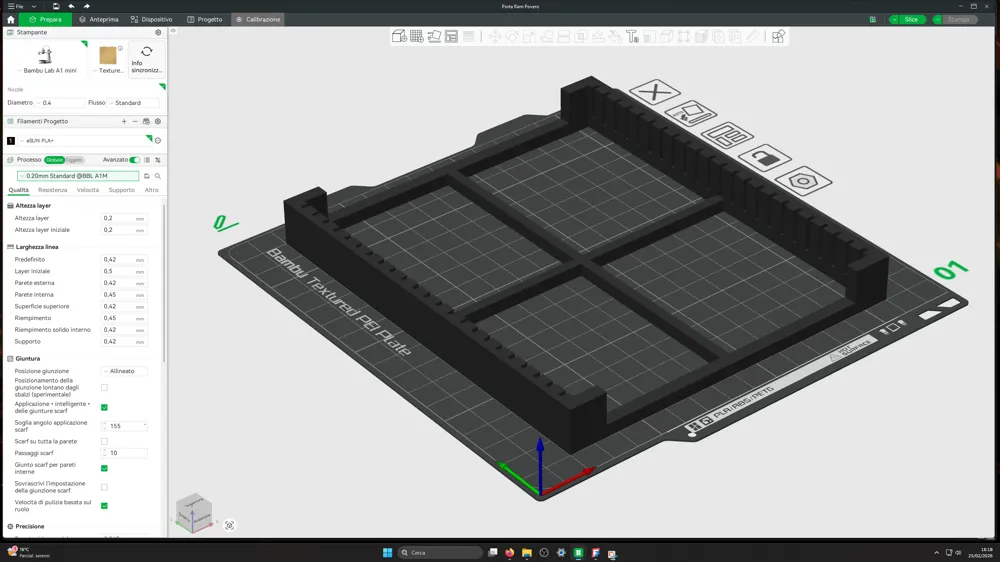This screenshot has width=1000, height=562.
Task: Open the File menu
Action: 16,6
